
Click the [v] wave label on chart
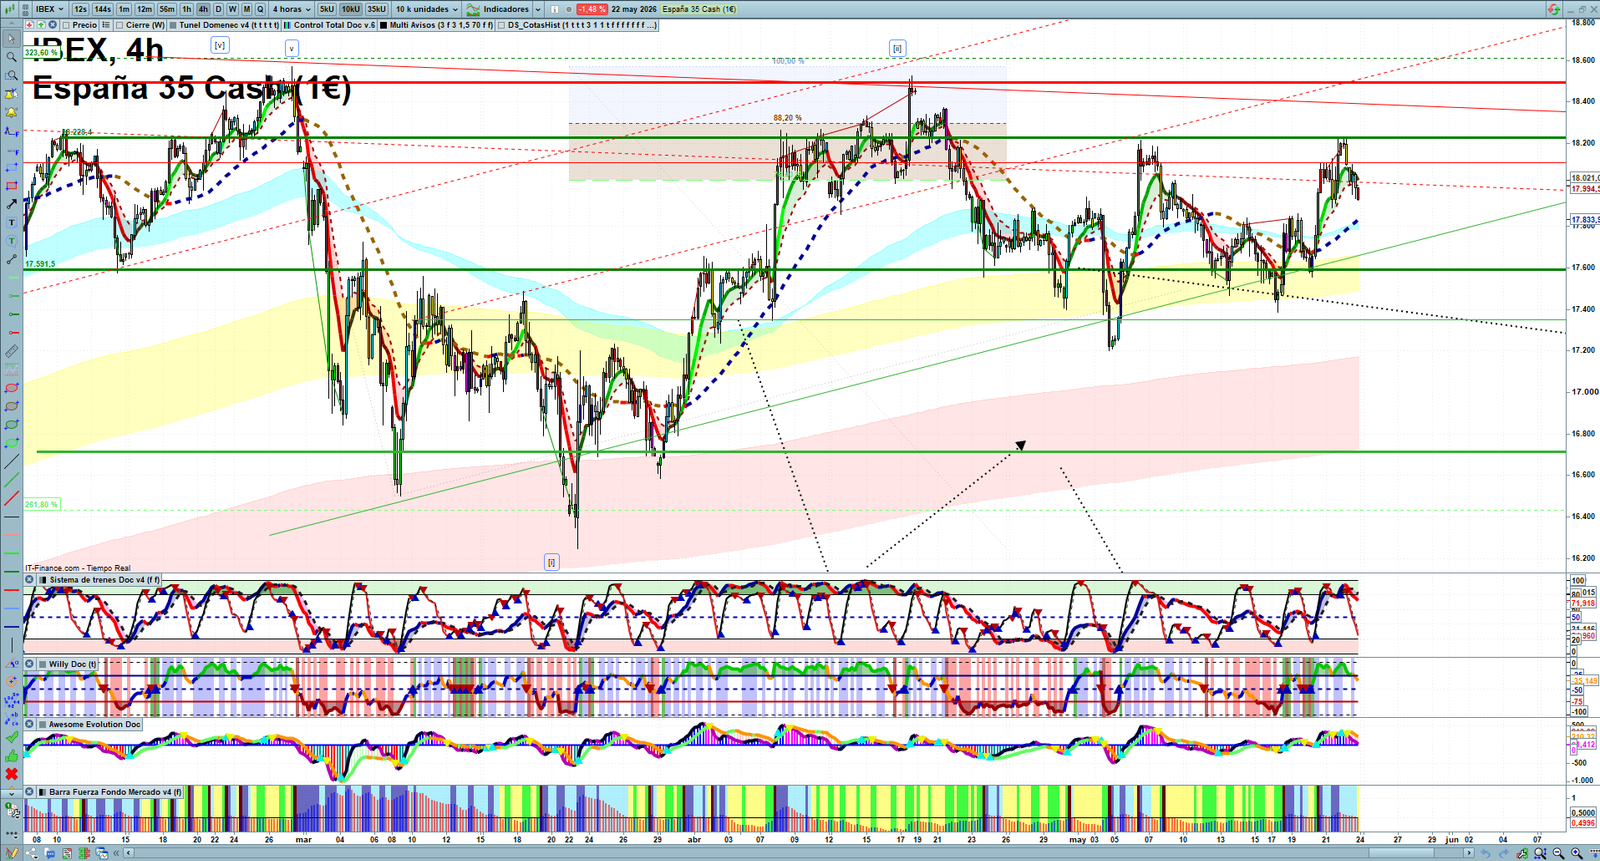[x=220, y=45]
